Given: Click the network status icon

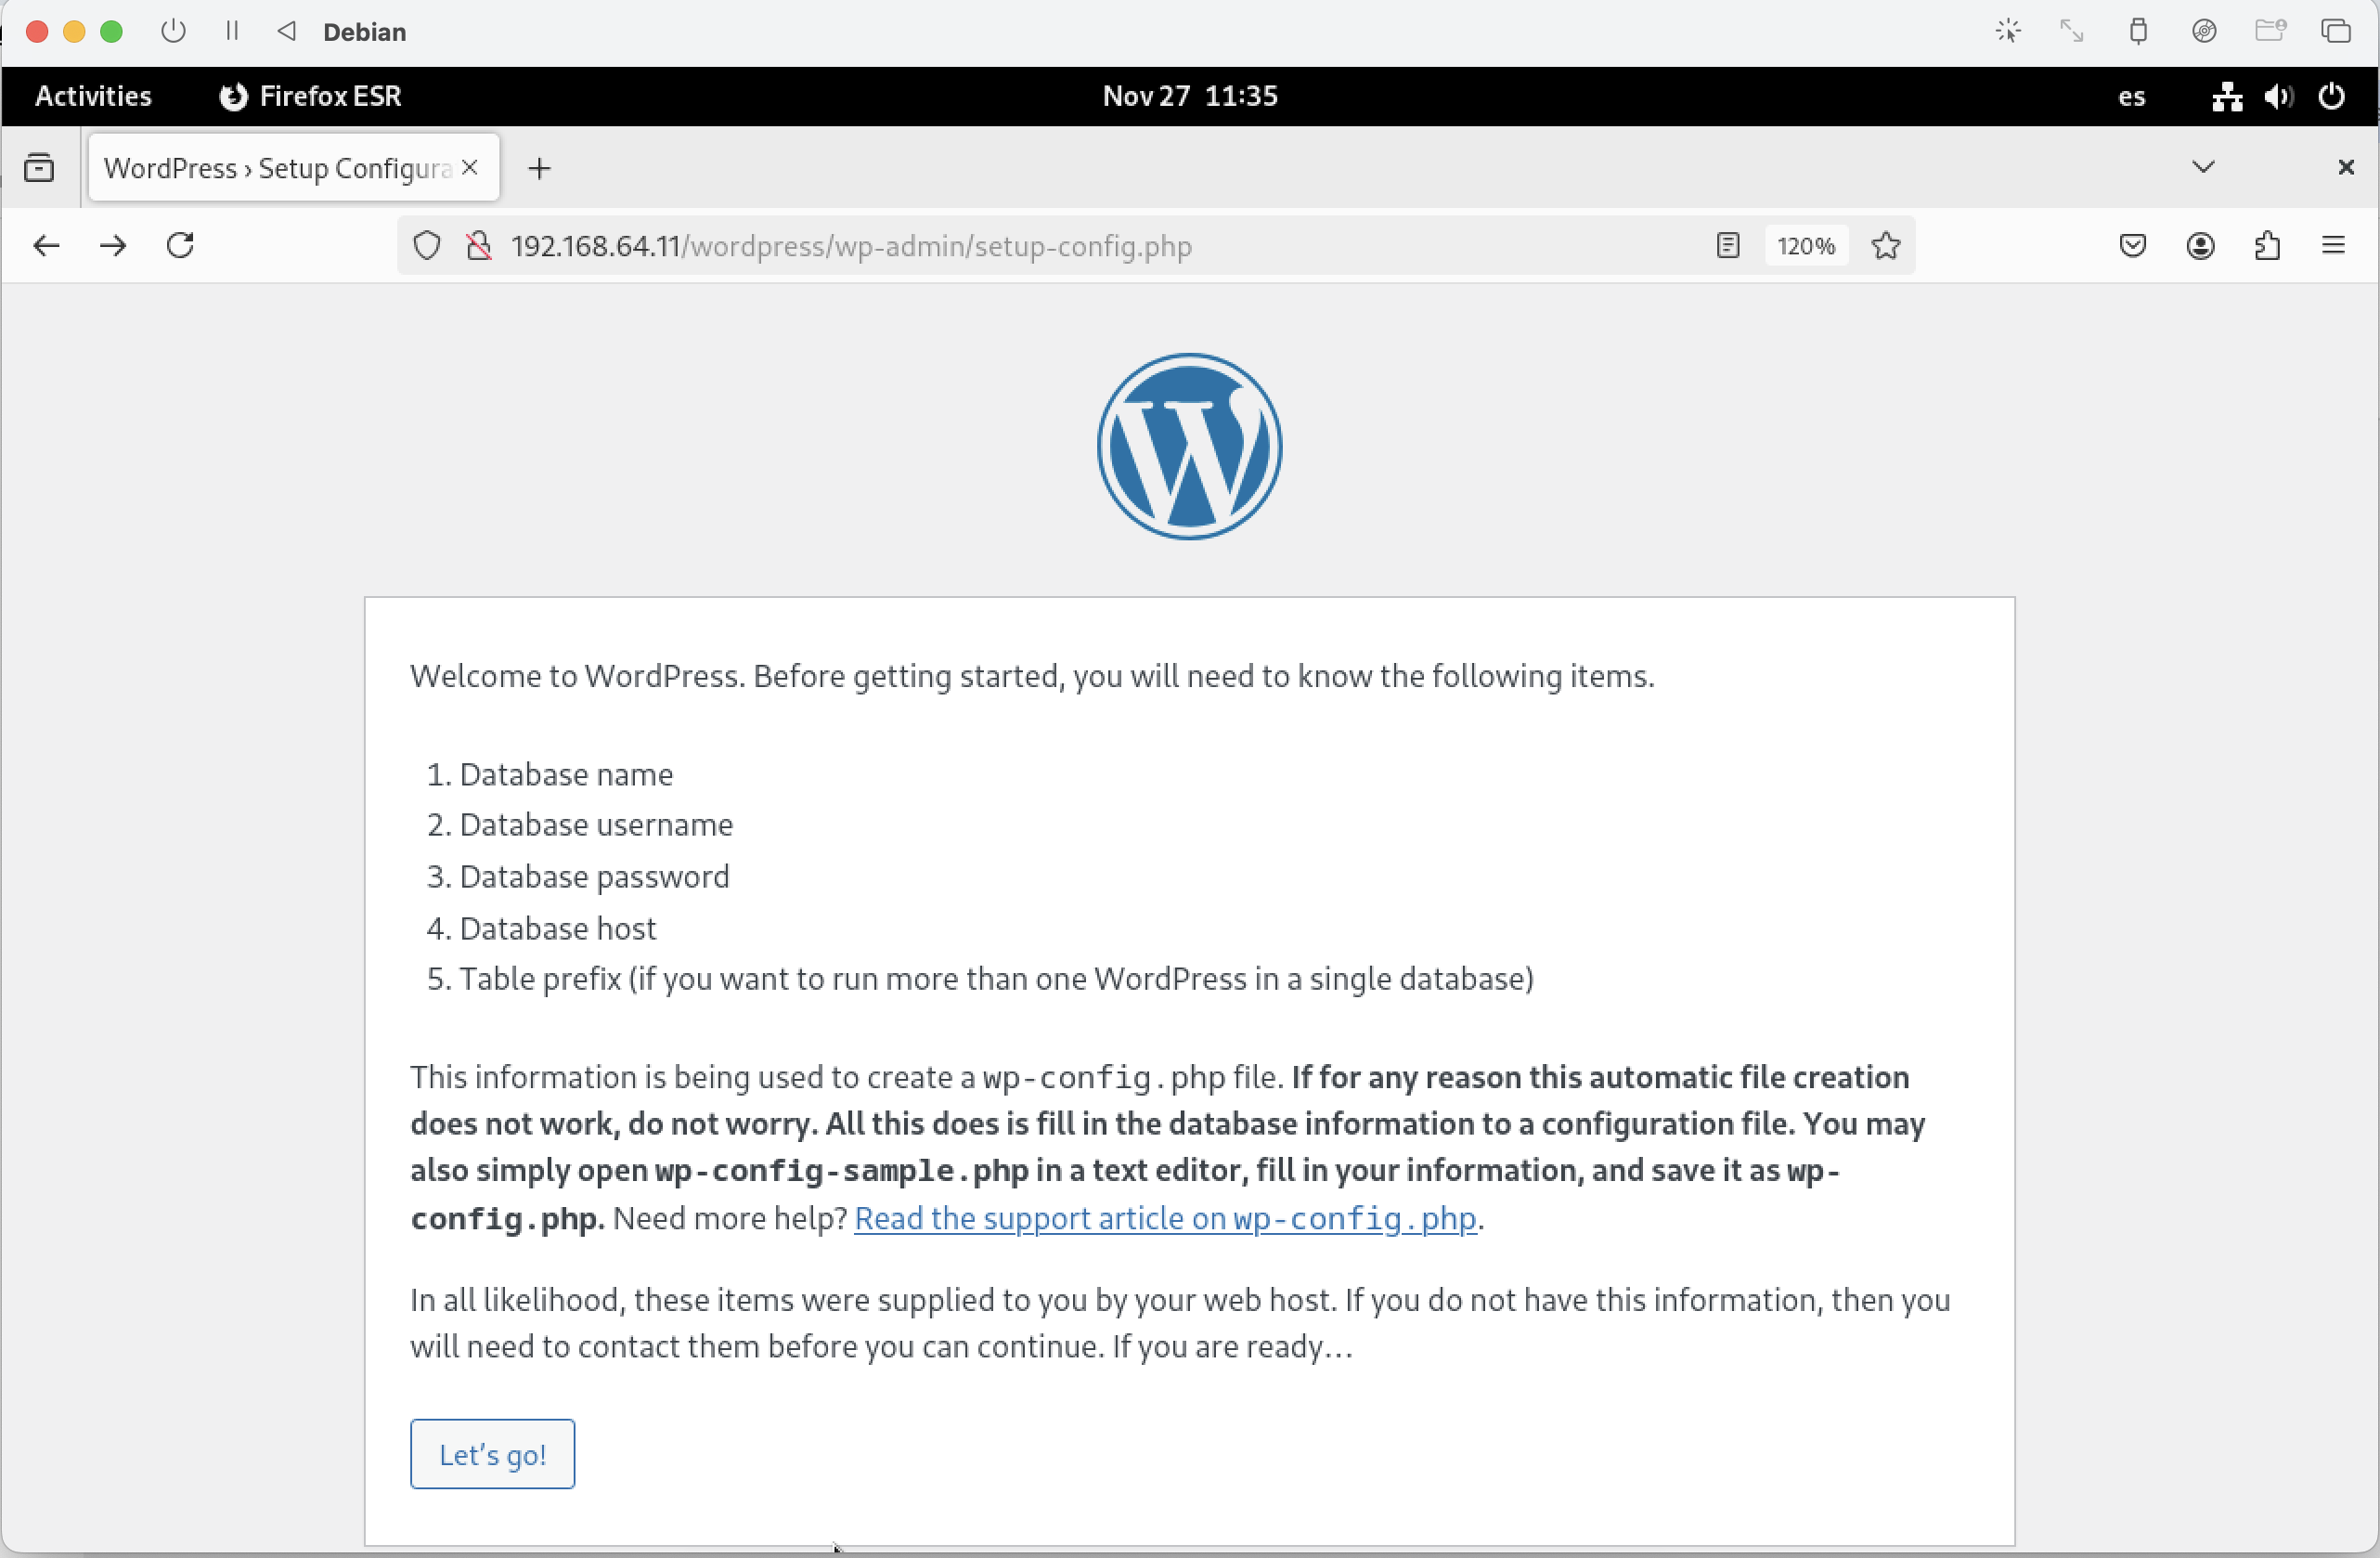Looking at the screenshot, I should coord(2227,97).
